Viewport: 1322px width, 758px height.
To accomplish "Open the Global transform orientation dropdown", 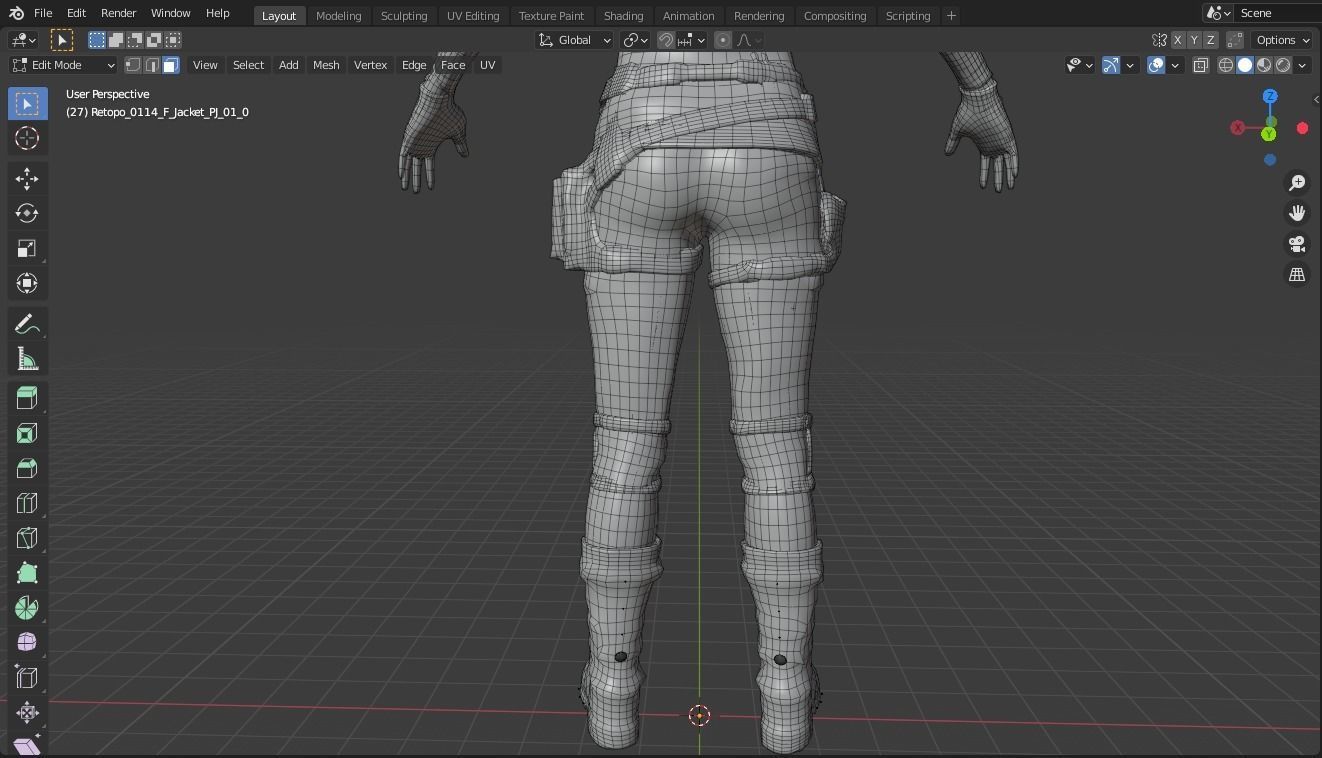I will coord(575,40).
